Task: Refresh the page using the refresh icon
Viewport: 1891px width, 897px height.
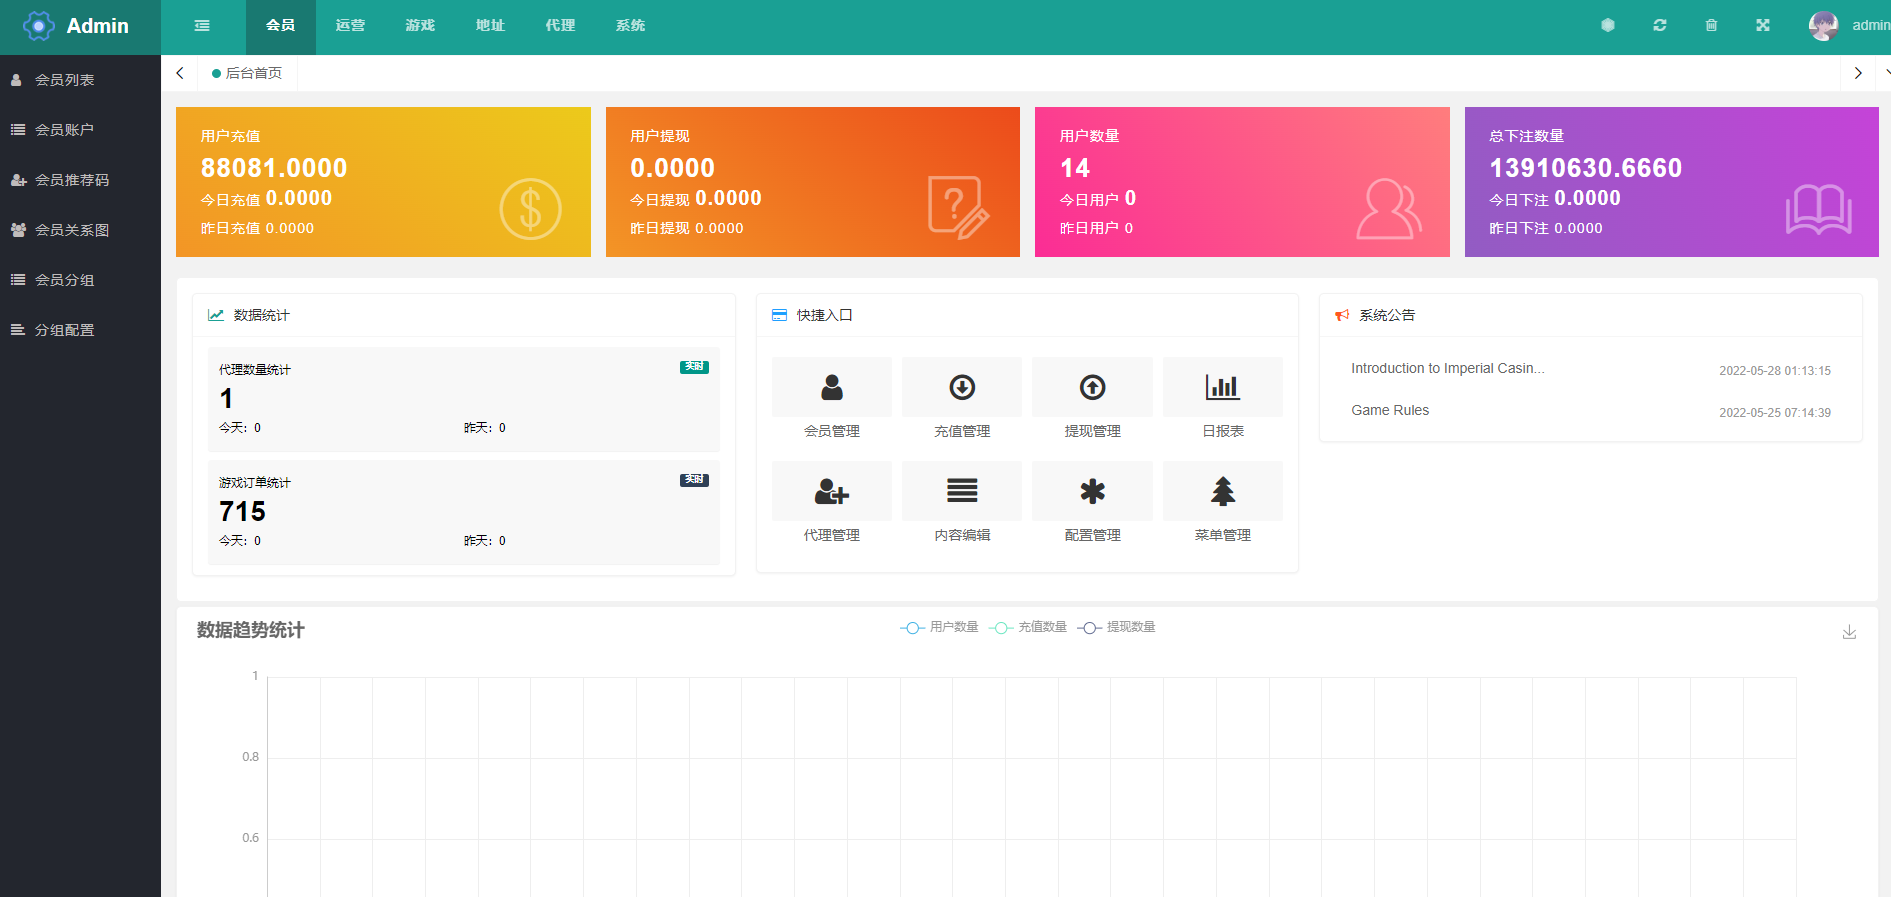Action: point(1660,26)
